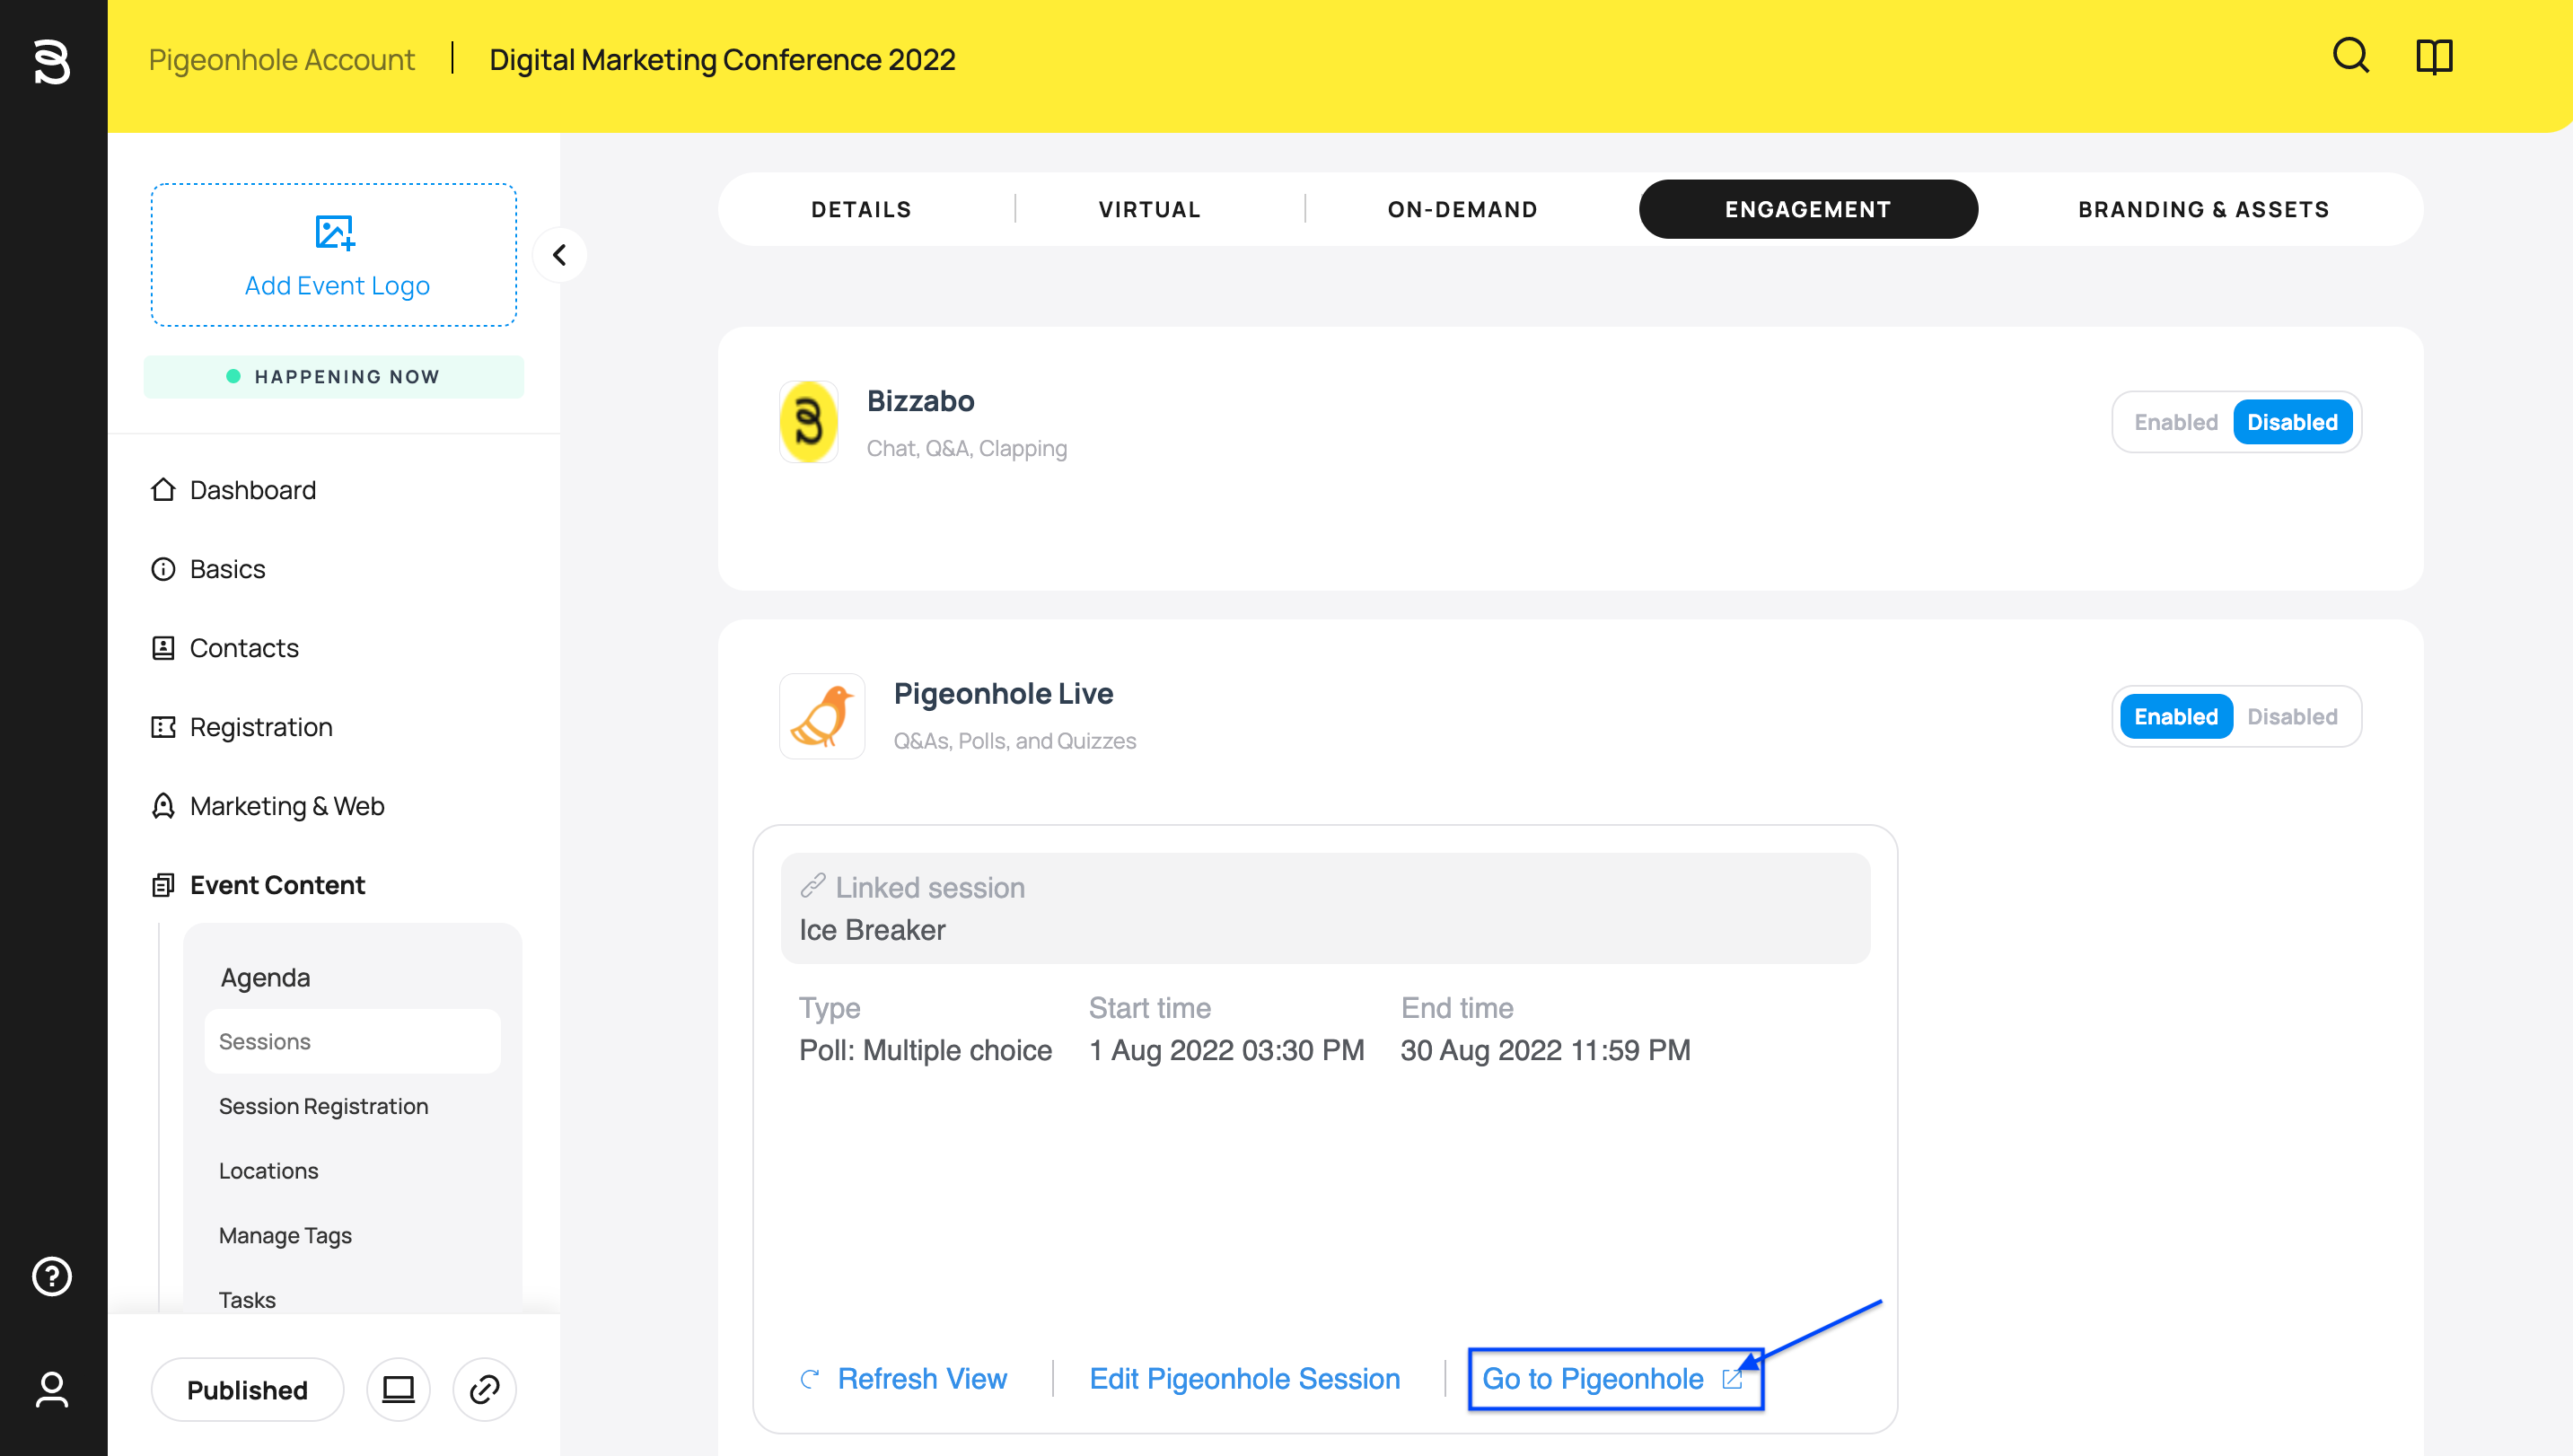This screenshot has width=2573, height=1456.
Task: Open help via question mark icon
Action: click(x=52, y=1276)
